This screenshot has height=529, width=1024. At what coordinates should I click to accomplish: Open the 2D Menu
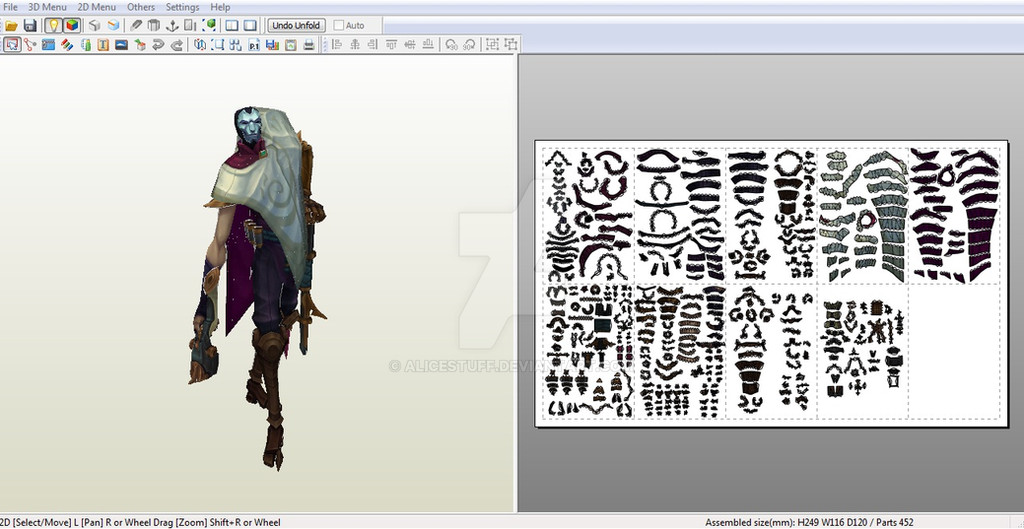pos(97,7)
